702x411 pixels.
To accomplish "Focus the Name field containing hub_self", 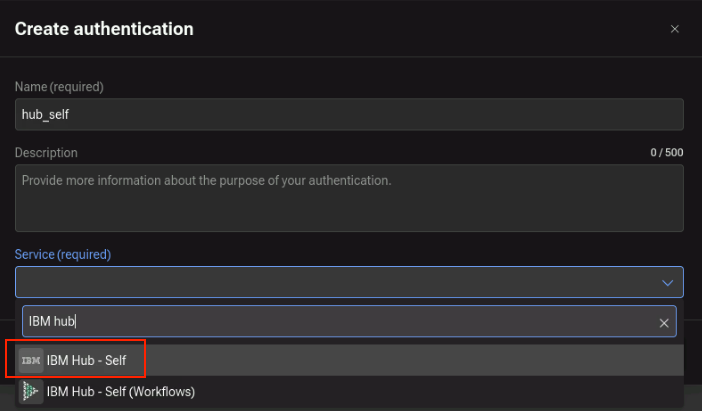I will [349, 115].
